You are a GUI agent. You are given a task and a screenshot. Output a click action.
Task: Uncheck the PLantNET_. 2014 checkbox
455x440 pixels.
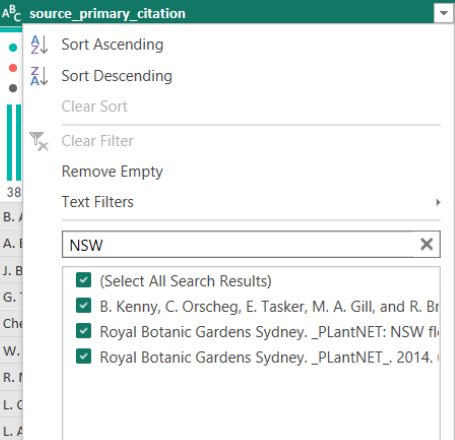pos(83,356)
